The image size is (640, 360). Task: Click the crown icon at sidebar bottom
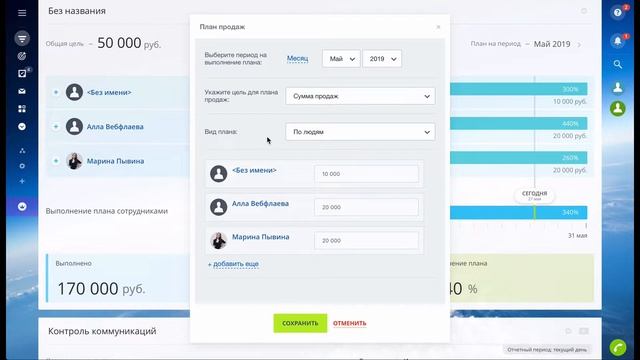tap(22, 207)
